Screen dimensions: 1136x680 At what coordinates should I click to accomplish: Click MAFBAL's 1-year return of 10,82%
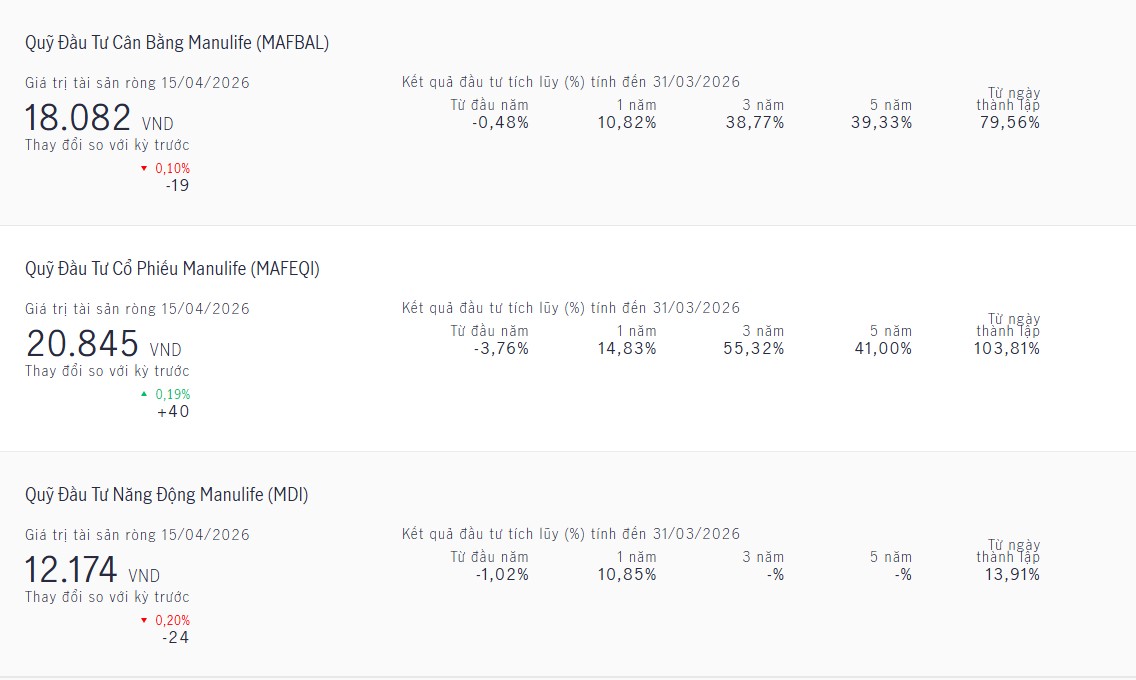626,123
